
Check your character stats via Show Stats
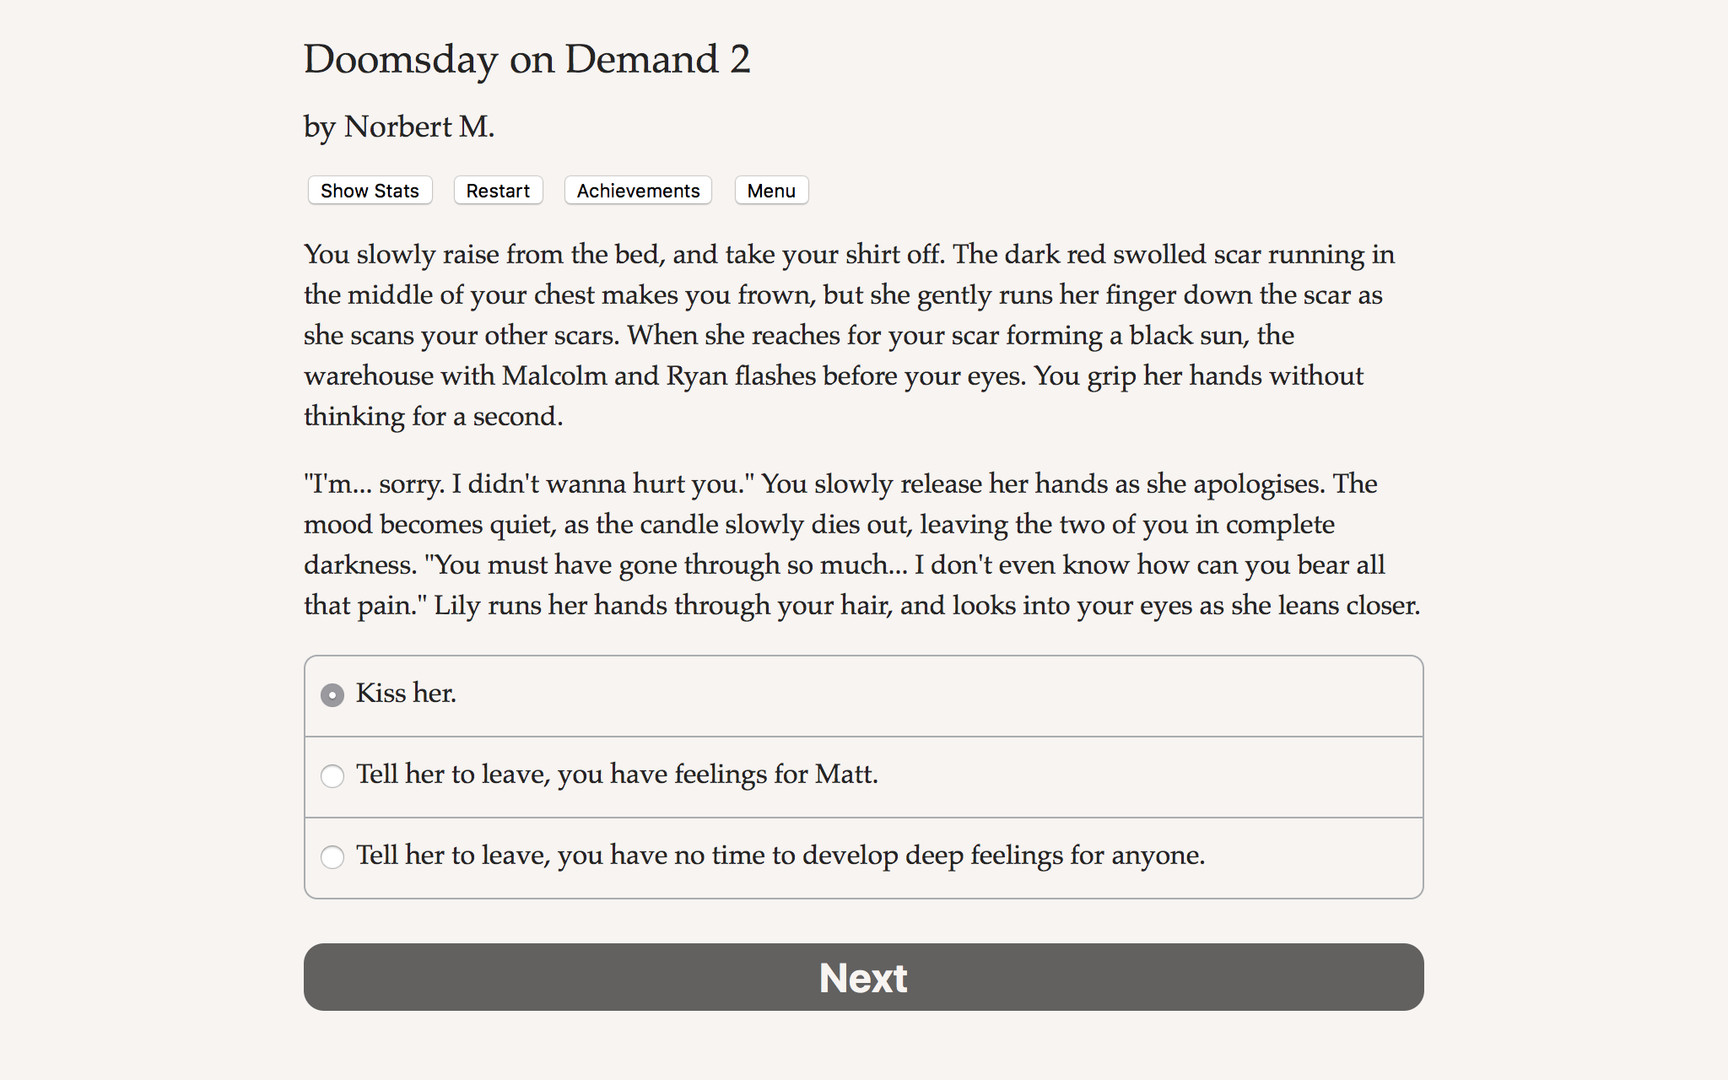(x=369, y=190)
